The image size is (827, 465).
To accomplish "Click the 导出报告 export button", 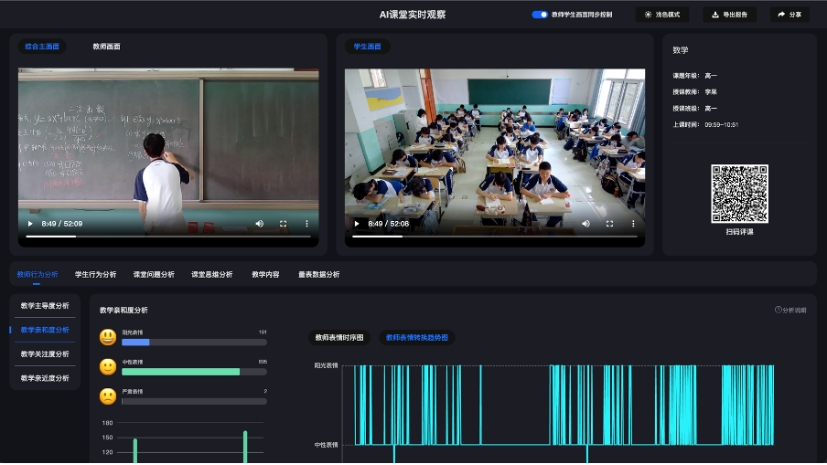I will click(729, 15).
